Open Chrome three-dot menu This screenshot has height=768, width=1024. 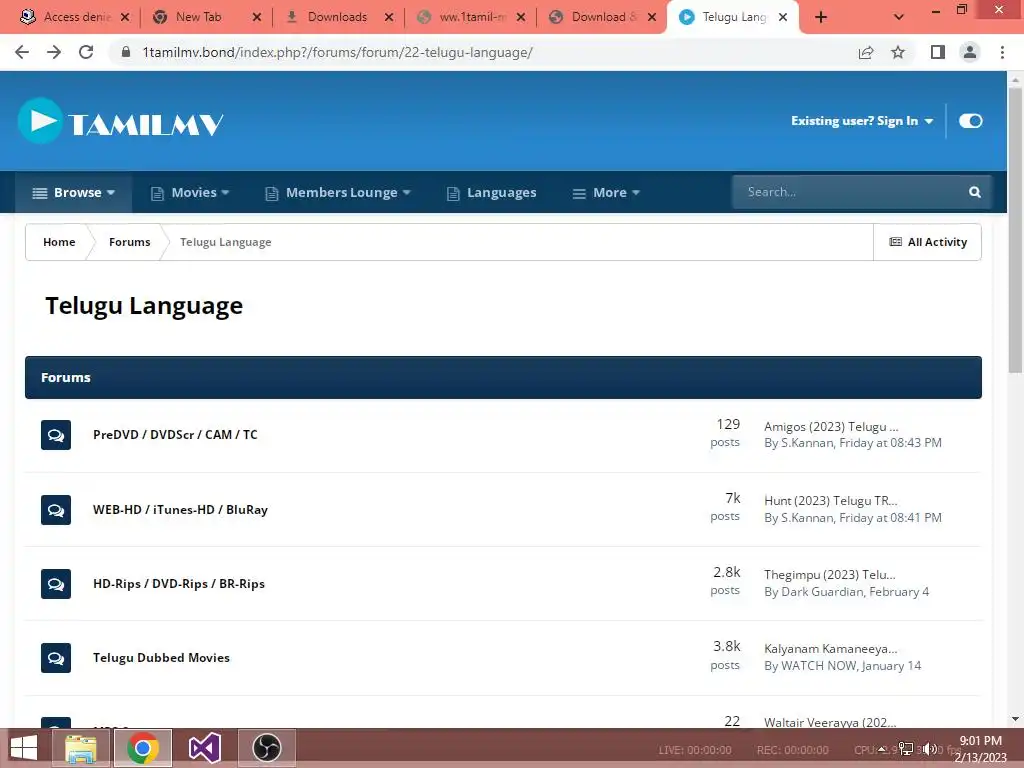pyautogui.click(x=1002, y=52)
